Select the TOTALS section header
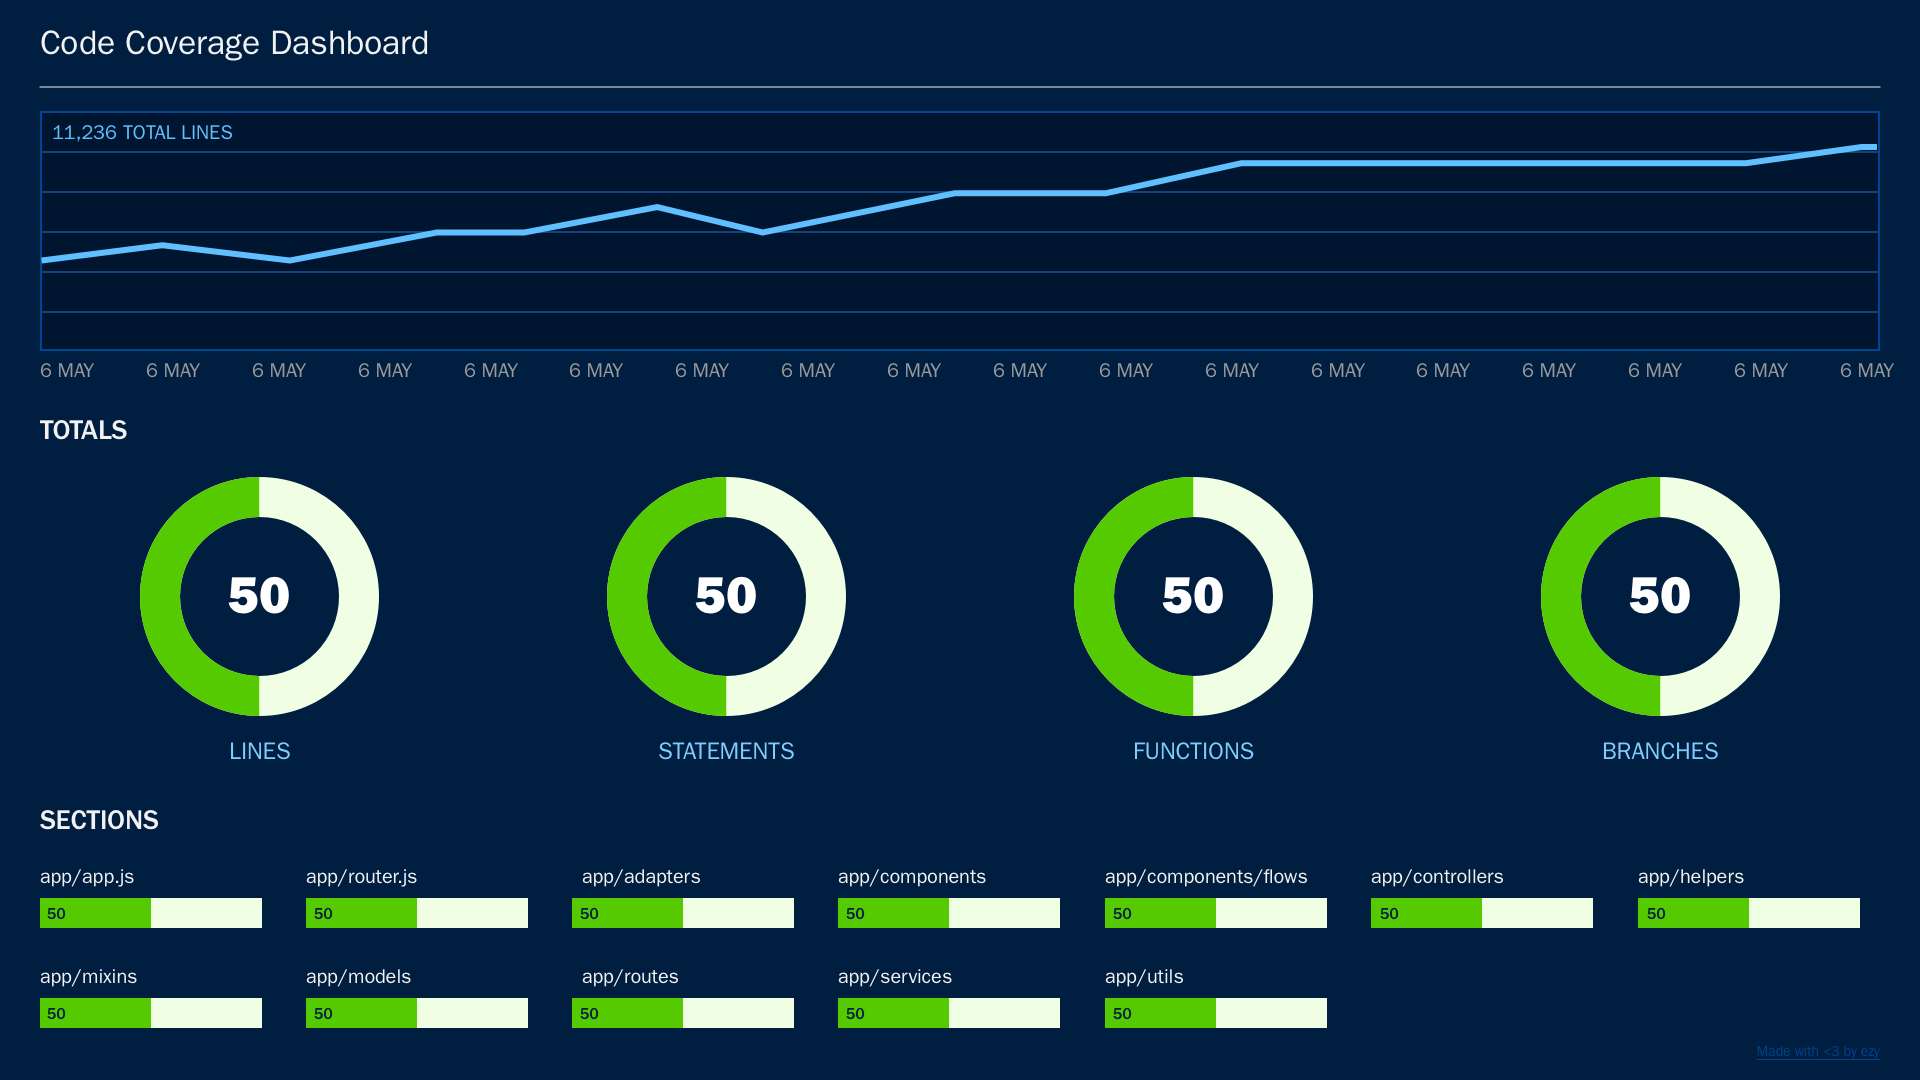 point(83,430)
